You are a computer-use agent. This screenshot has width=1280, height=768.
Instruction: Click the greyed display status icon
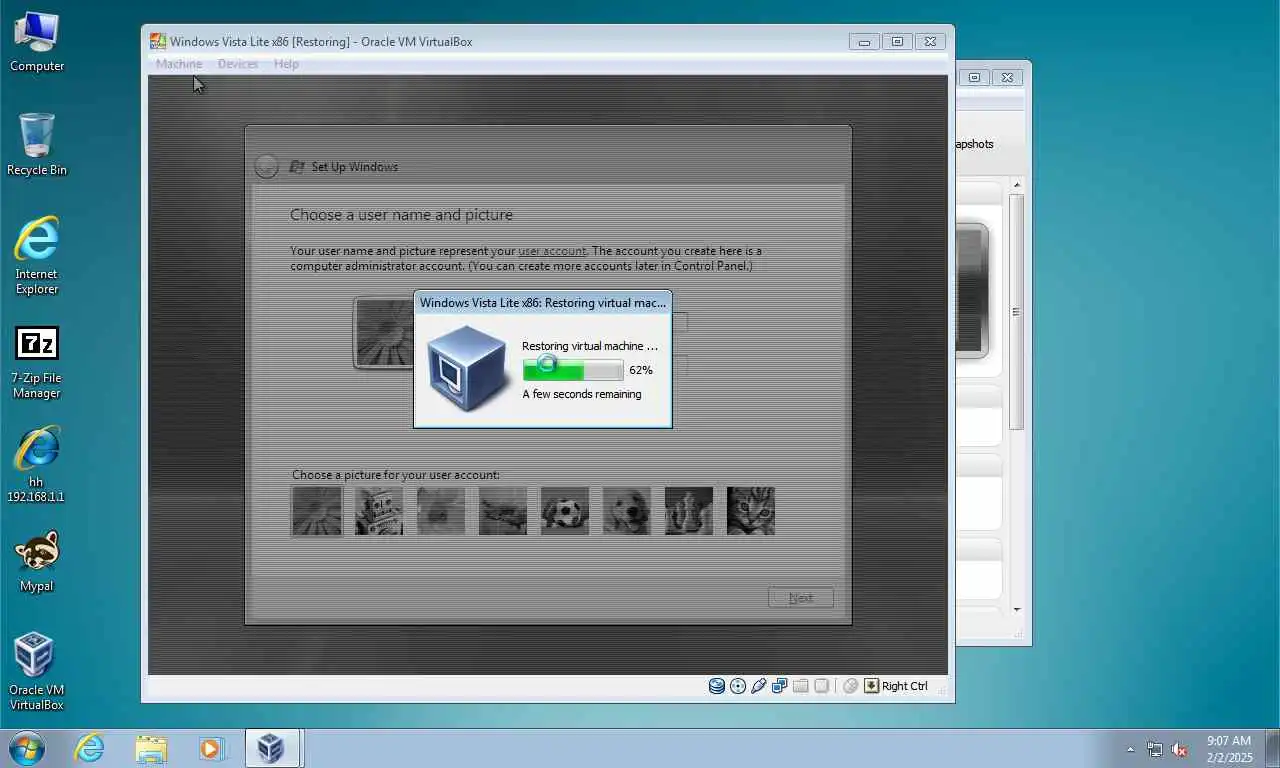[x=821, y=686]
